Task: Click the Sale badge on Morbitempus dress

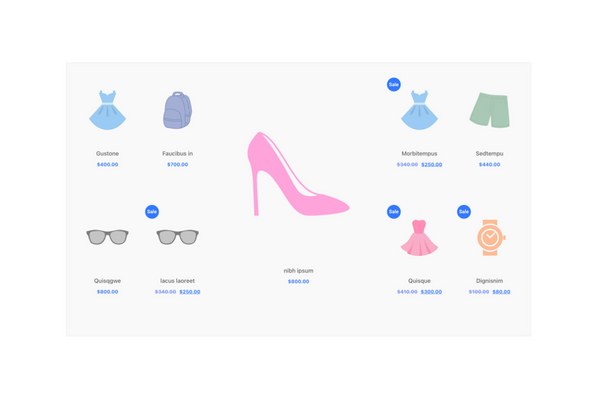Action: click(x=393, y=84)
